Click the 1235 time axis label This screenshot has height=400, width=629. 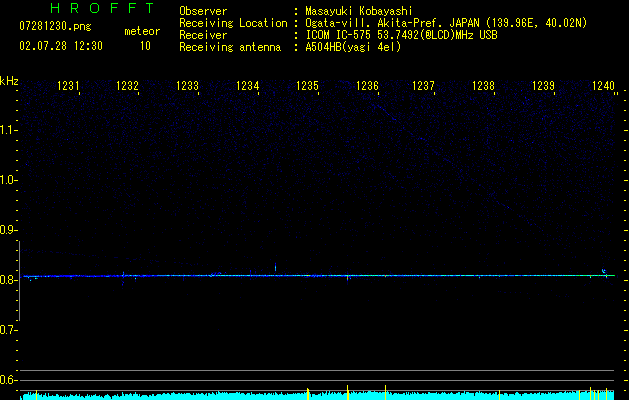pos(307,85)
